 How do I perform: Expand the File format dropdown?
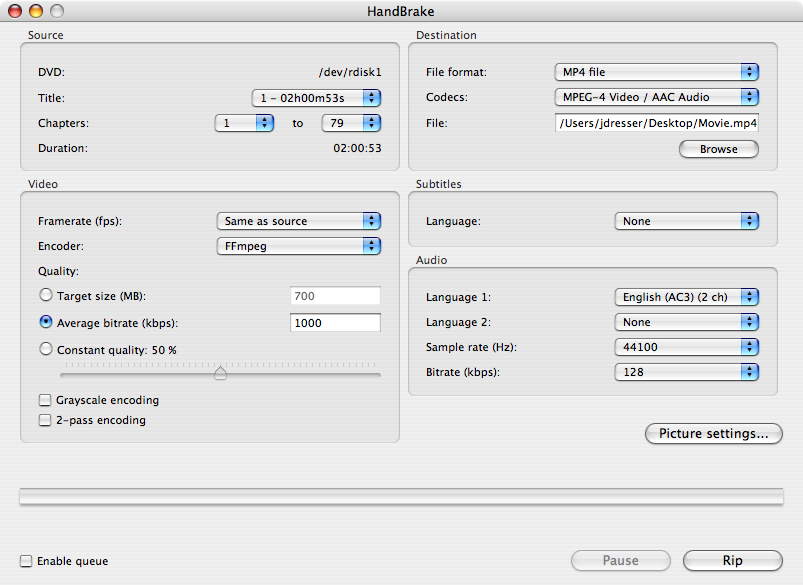pos(656,72)
